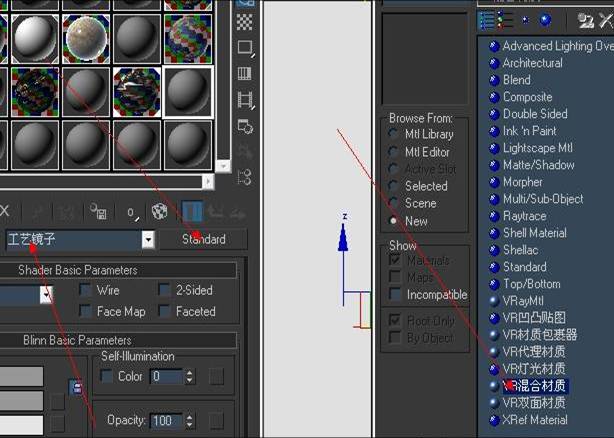Click the View Large Icons sphere
The image size is (614, 438).
click(x=545, y=20)
